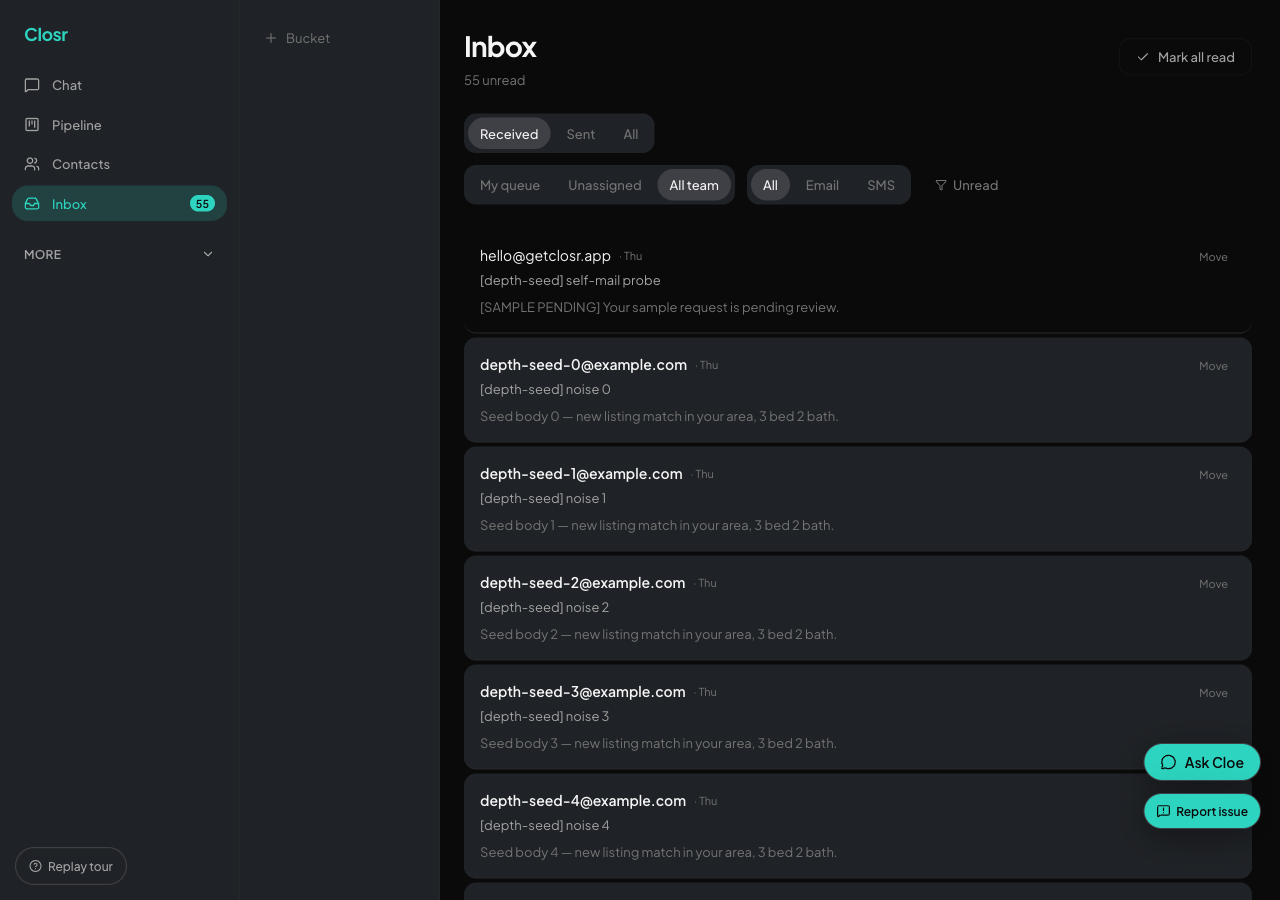Add a new Bucket
Screen dimensions: 1280x900
pos(297,38)
